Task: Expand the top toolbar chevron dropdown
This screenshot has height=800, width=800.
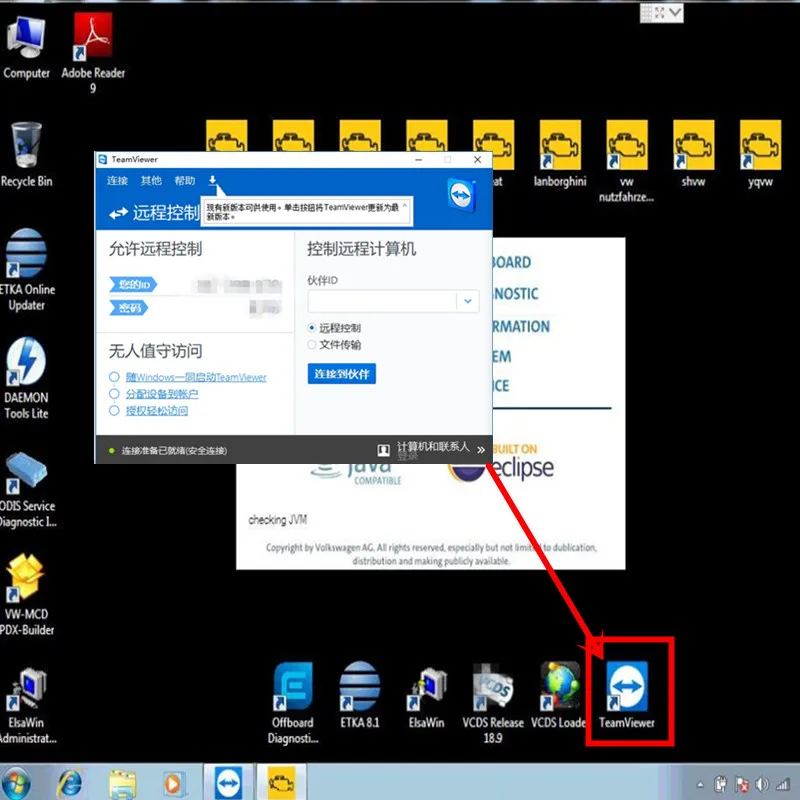Action: pos(676,12)
